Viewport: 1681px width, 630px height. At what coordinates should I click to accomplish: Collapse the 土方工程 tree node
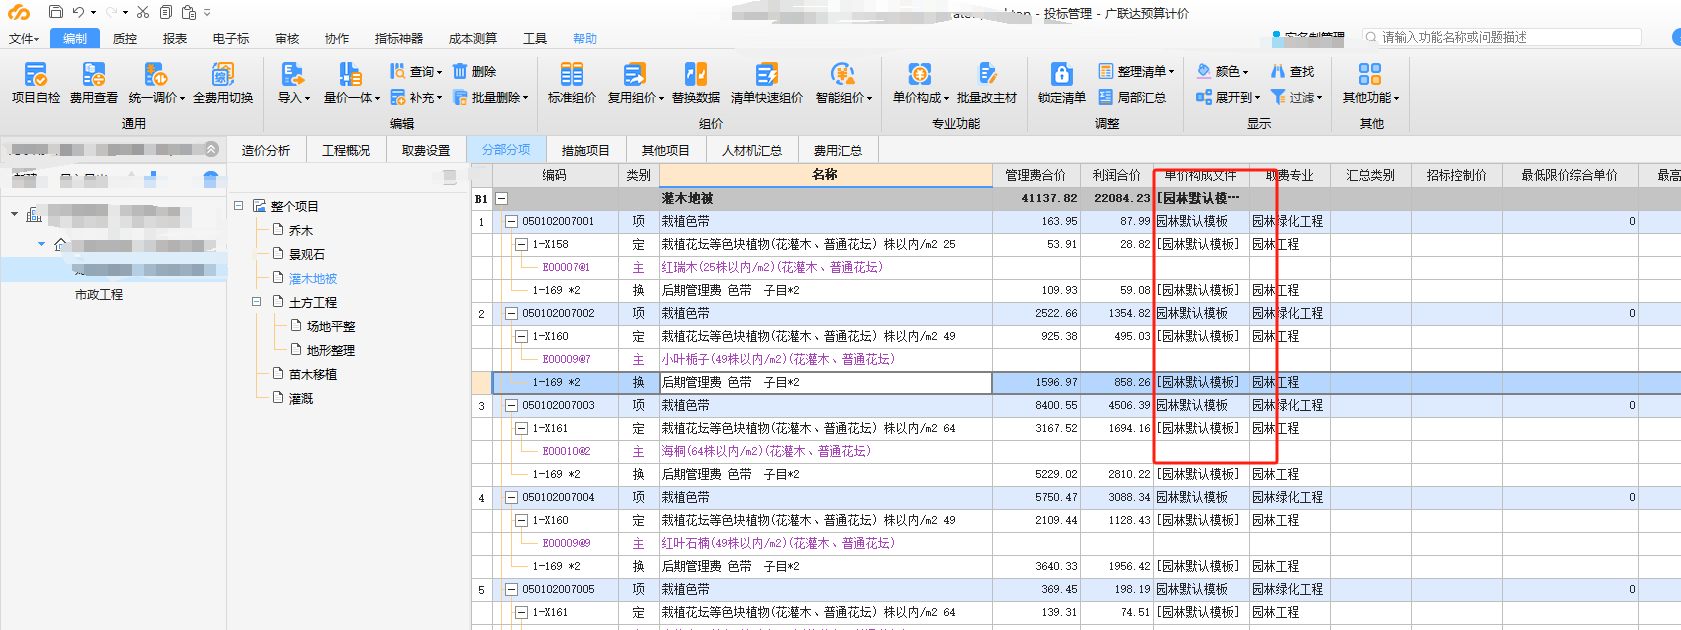click(257, 302)
